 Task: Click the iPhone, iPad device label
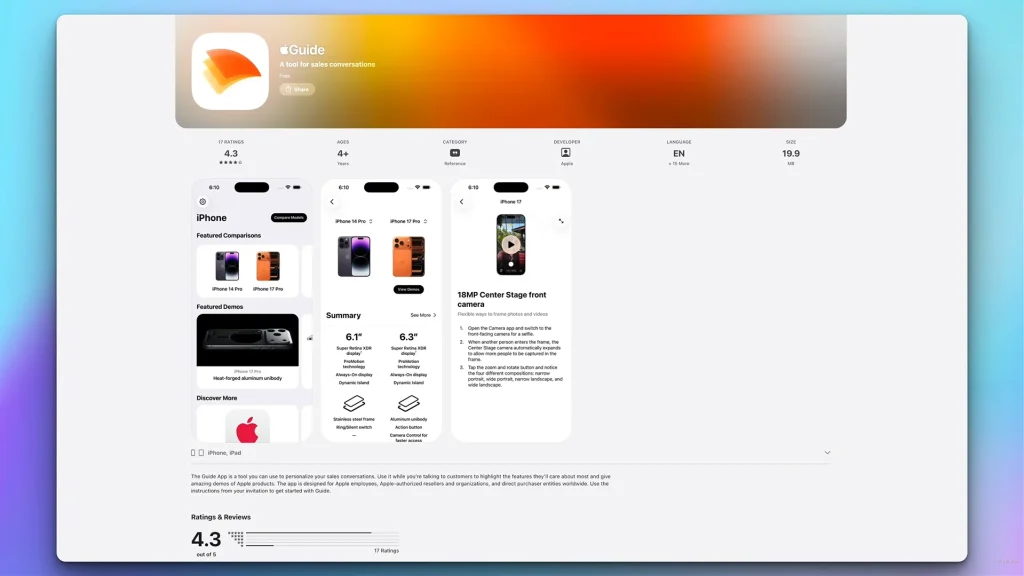pyautogui.click(x=224, y=453)
